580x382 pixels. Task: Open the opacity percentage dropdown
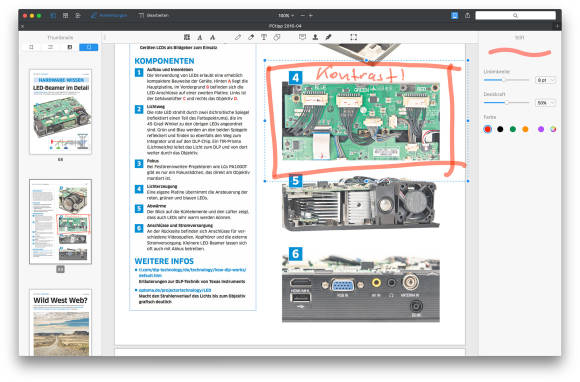(x=545, y=103)
